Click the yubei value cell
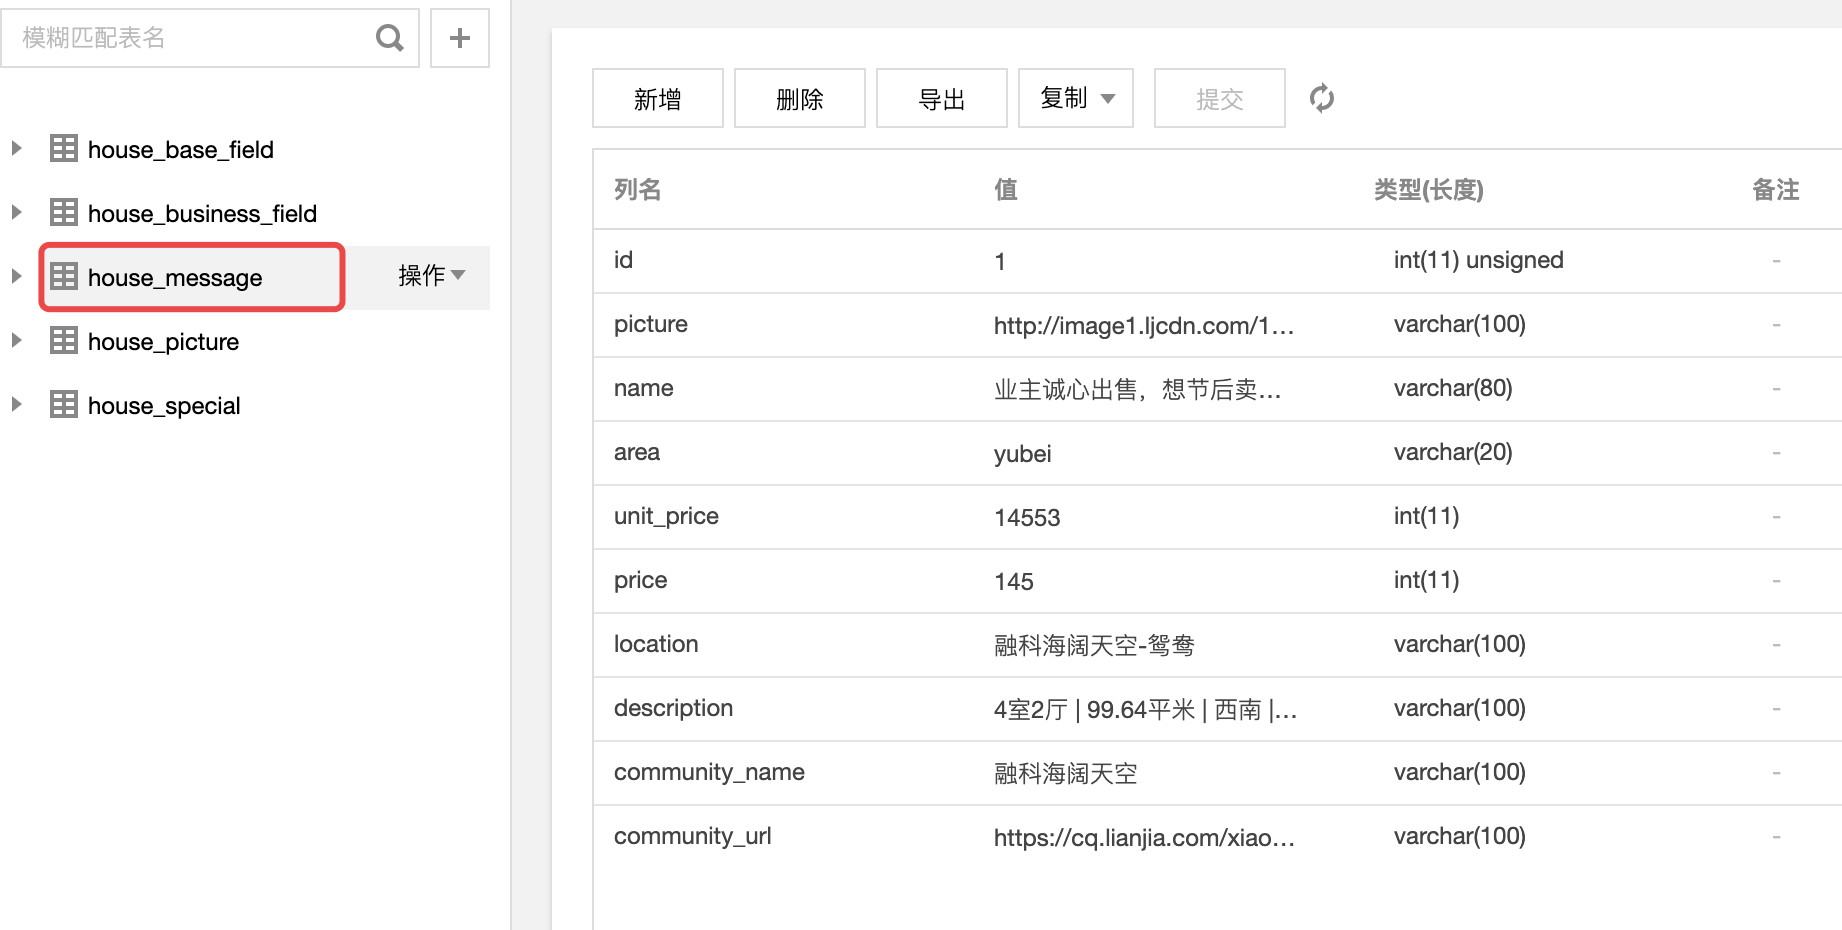1842x930 pixels. coord(1023,454)
